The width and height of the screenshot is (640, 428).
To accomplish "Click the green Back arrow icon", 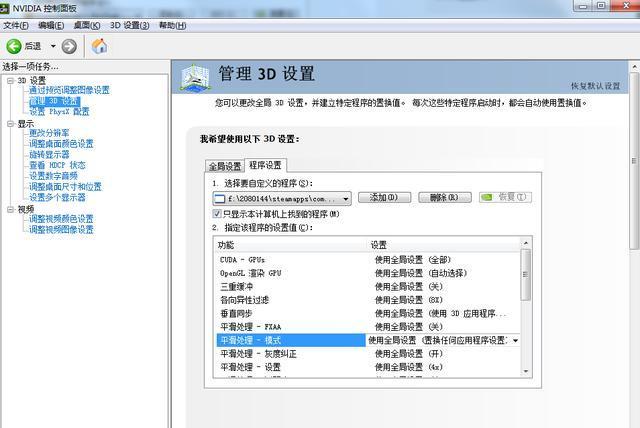I will [13, 46].
